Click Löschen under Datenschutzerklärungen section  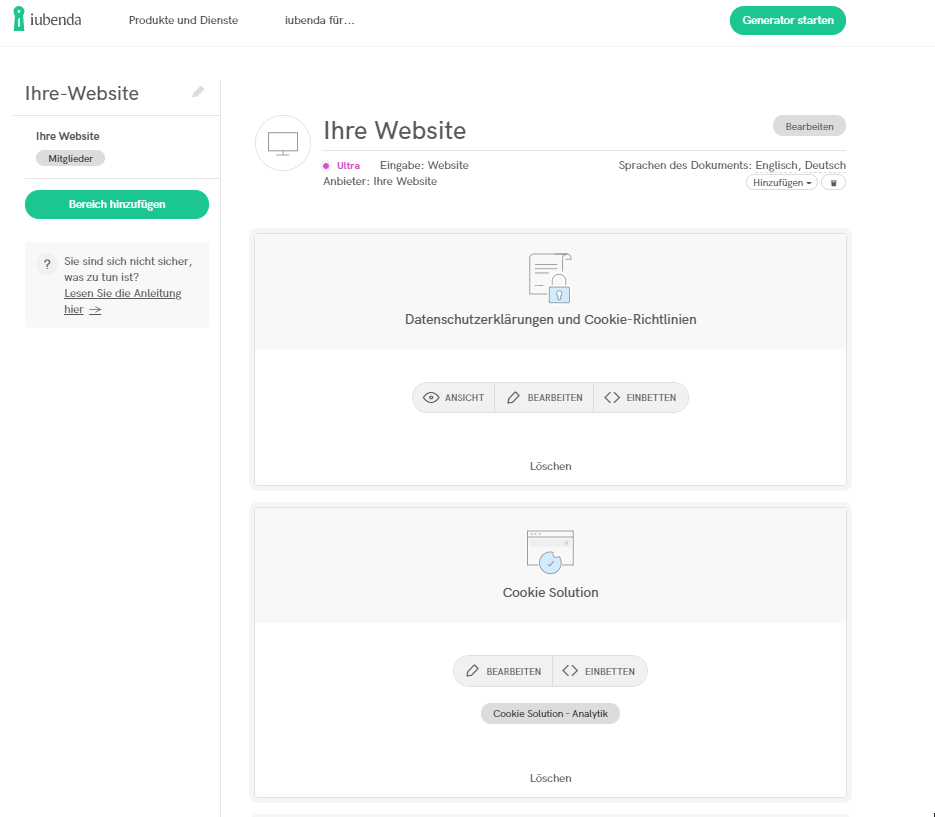550,466
